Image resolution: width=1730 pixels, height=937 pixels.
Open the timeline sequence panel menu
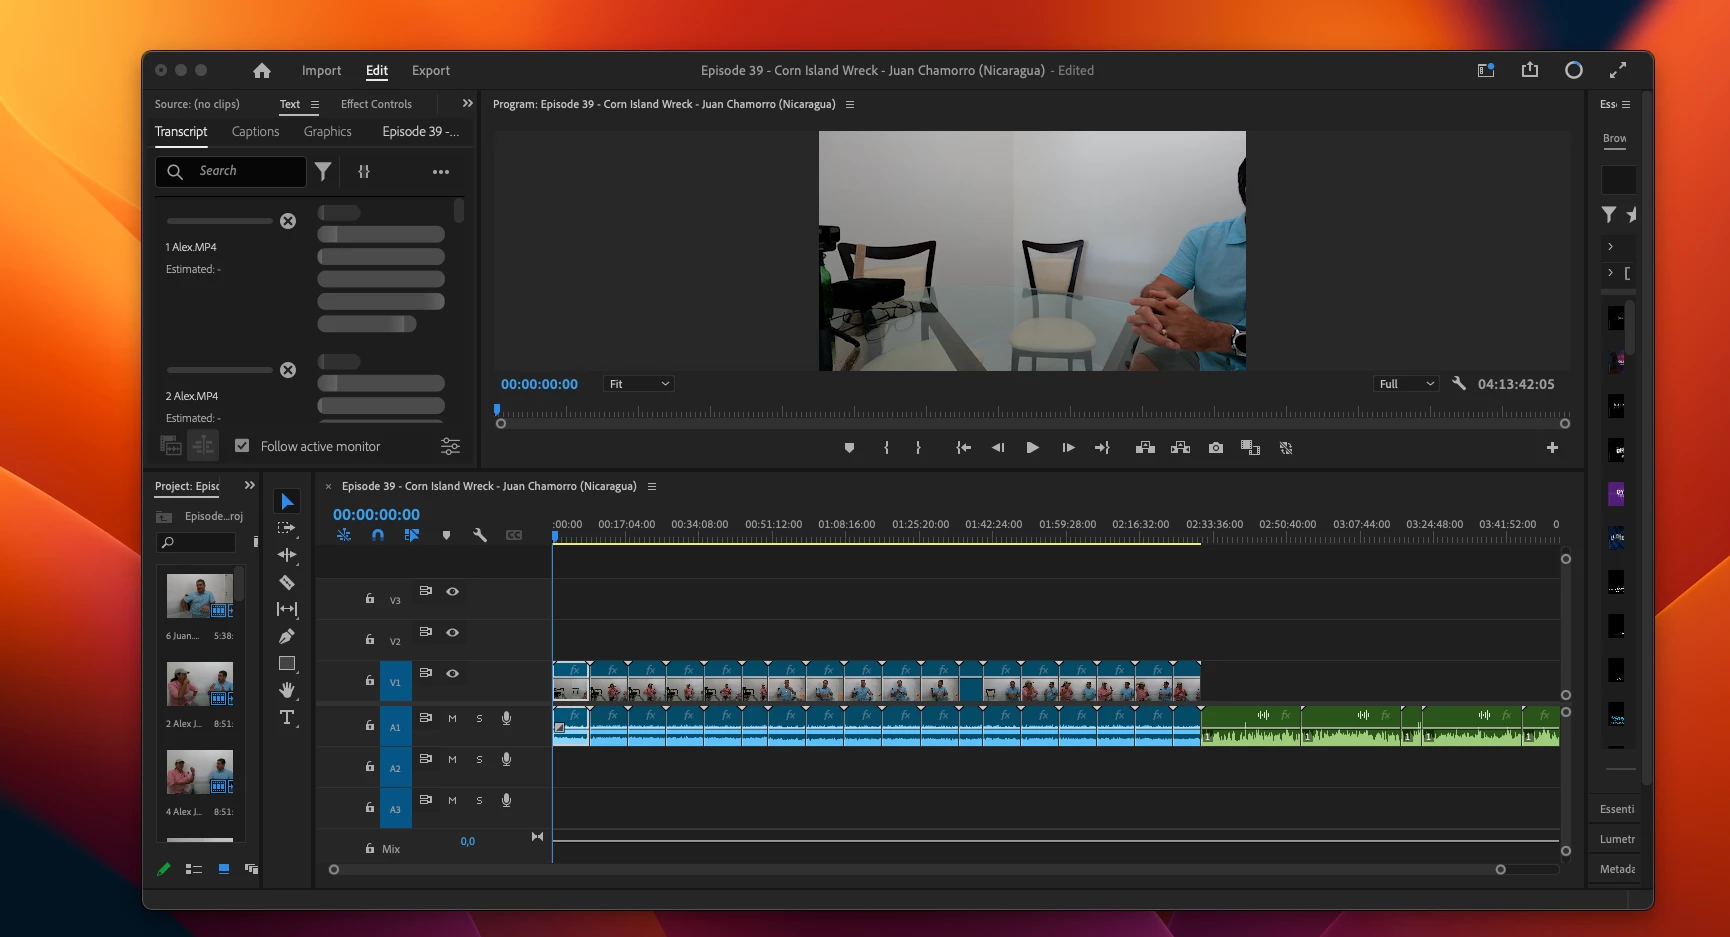pos(652,487)
